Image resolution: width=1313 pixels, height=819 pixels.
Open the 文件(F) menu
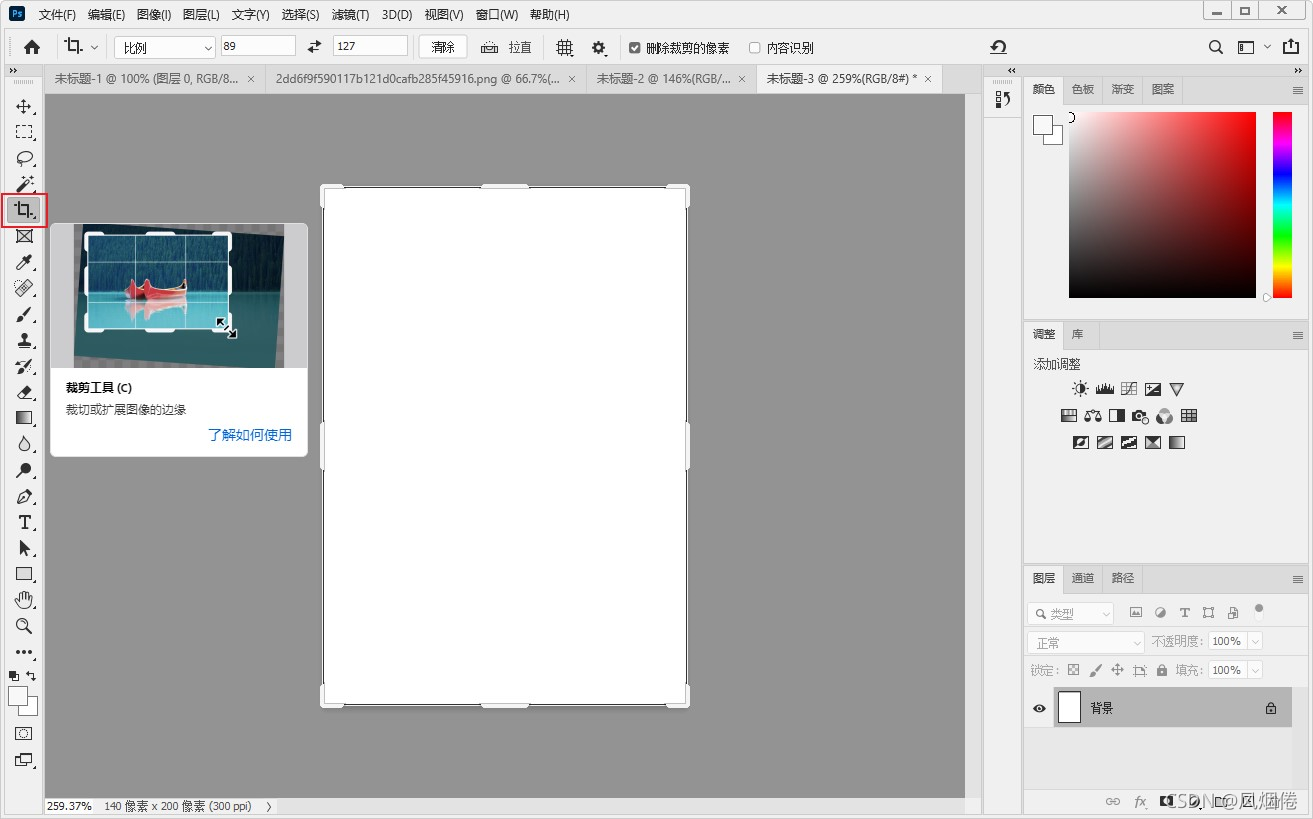pos(57,15)
